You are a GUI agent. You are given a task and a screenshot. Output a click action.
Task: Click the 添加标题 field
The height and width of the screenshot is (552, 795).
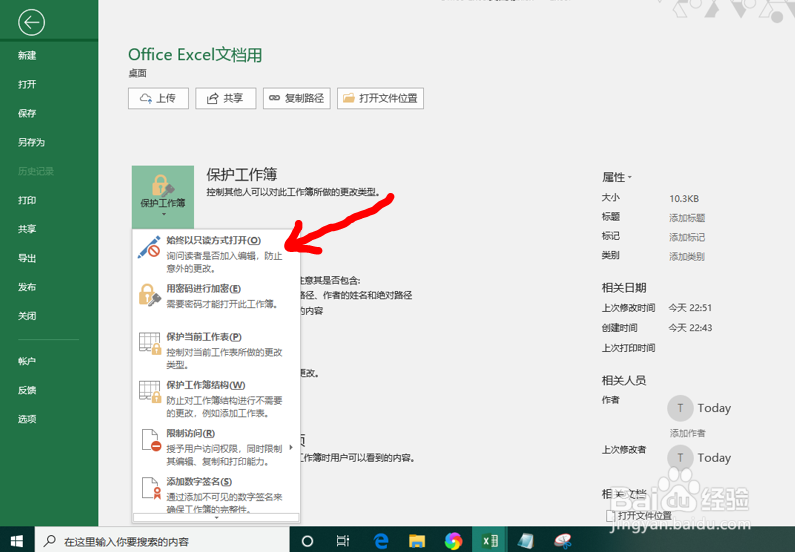point(687,218)
